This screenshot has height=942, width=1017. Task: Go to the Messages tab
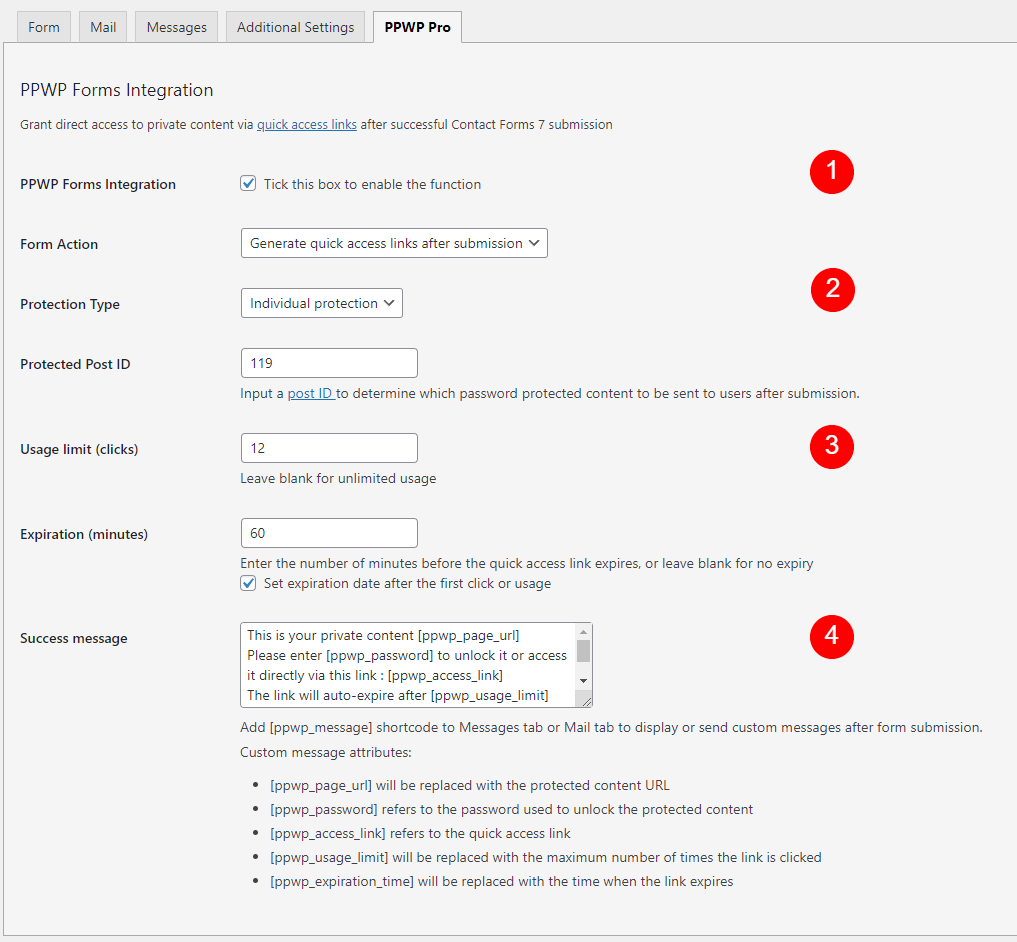point(176,27)
